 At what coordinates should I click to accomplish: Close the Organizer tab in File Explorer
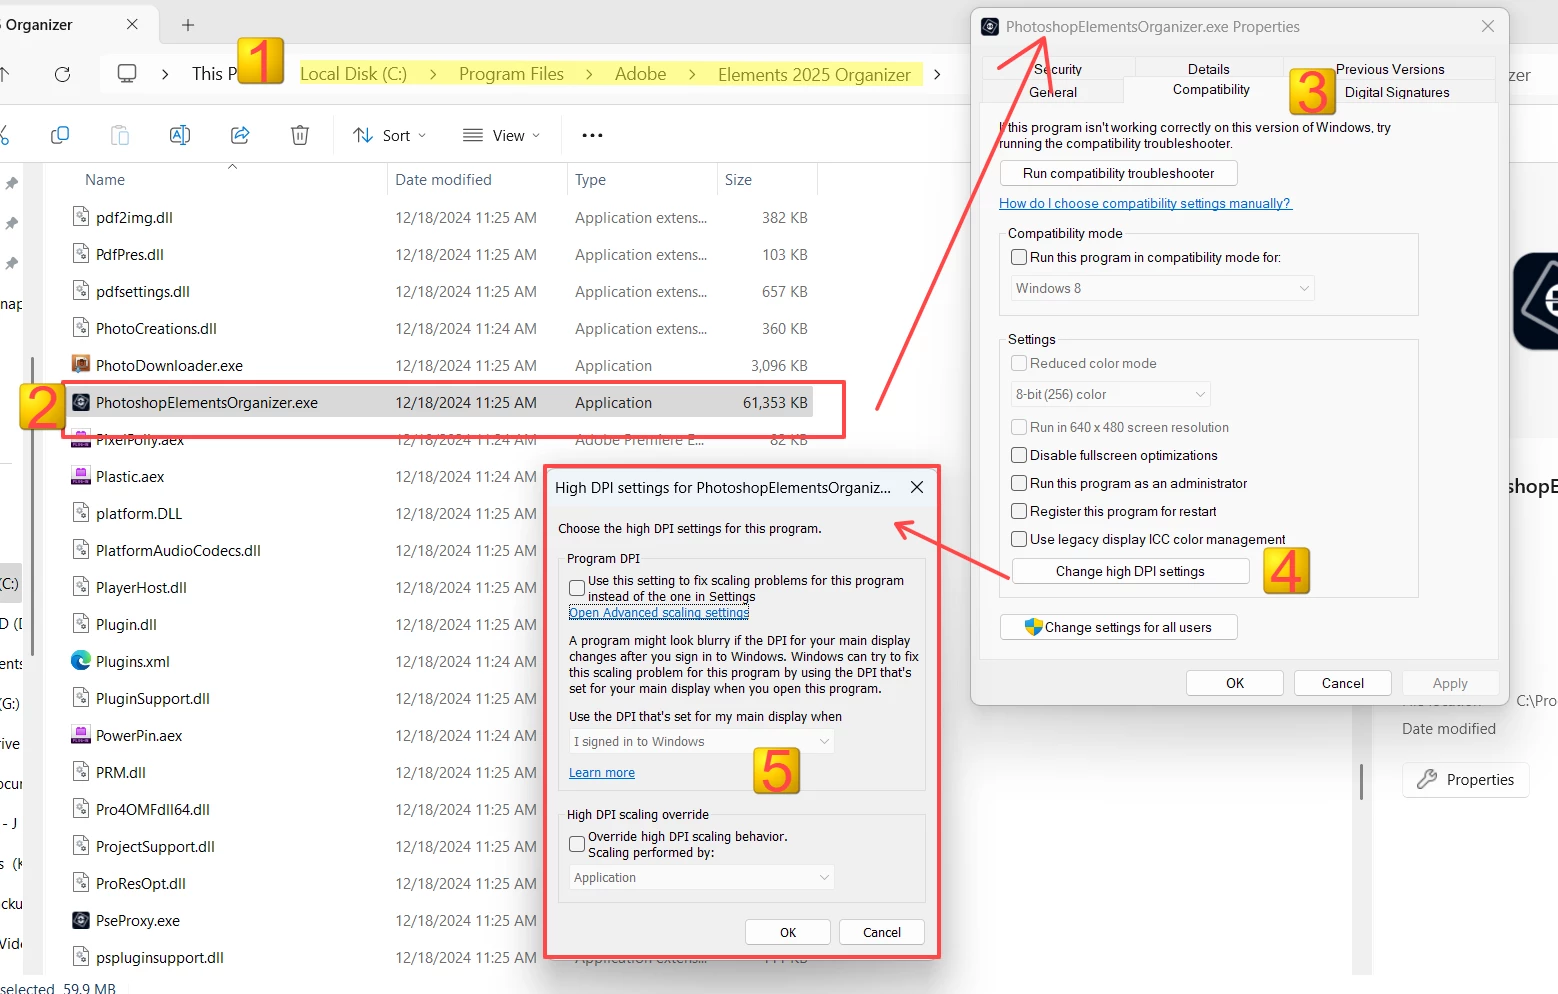point(132,24)
